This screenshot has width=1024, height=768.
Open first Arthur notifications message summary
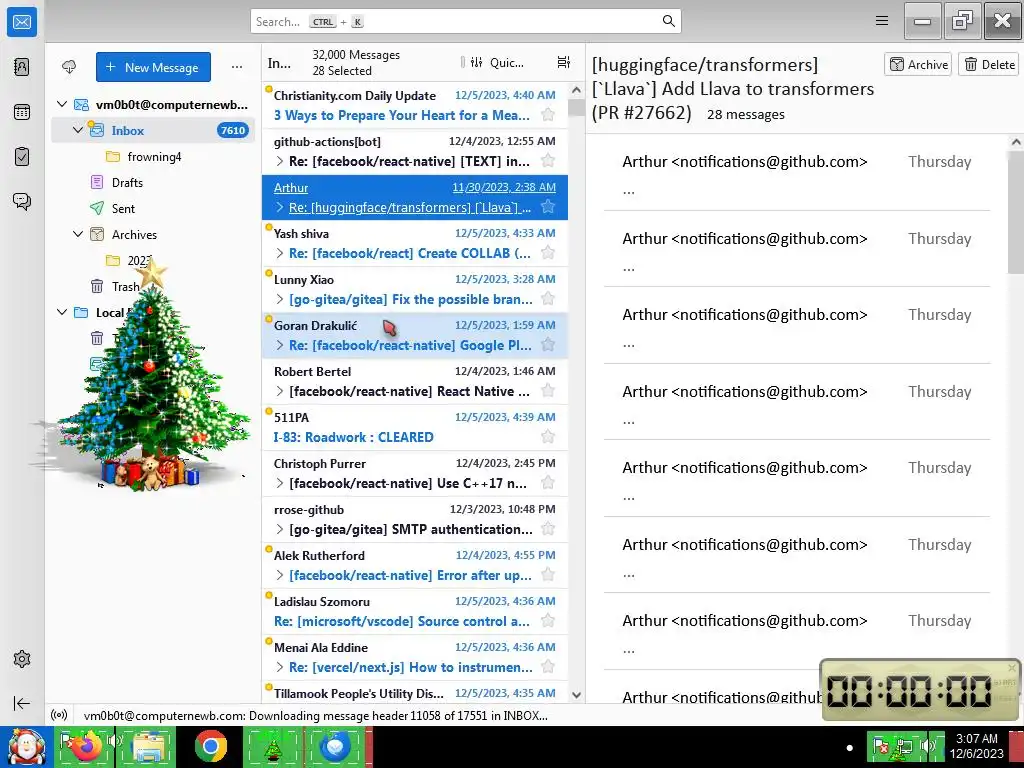[x=797, y=173]
